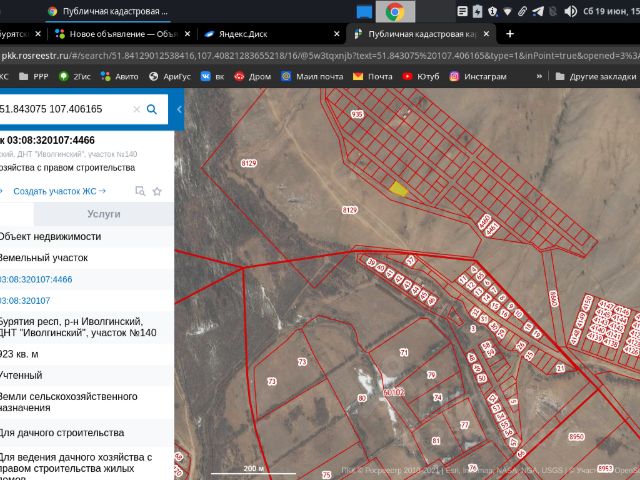Screen dimensions: 640x480
Task: Open a new browser tab with plus
Action: [x=509, y=33]
